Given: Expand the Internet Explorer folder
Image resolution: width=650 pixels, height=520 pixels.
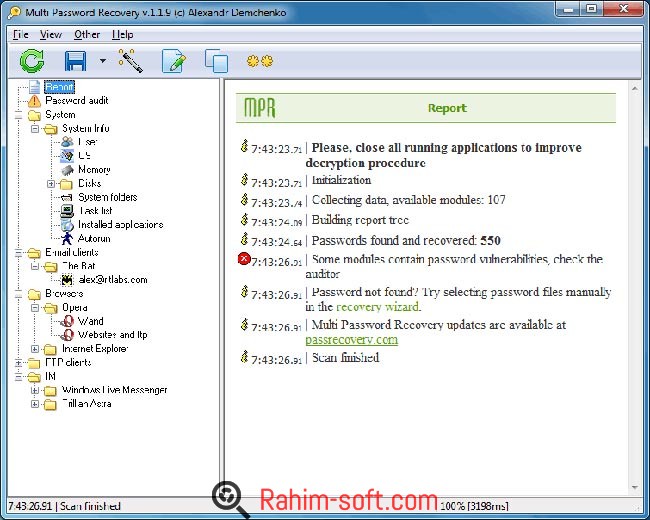Looking at the screenshot, I should [x=35, y=349].
